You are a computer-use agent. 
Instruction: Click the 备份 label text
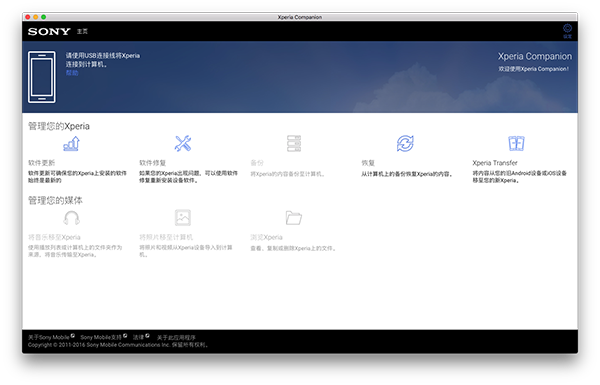pyautogui.click(x=257, y=163)
